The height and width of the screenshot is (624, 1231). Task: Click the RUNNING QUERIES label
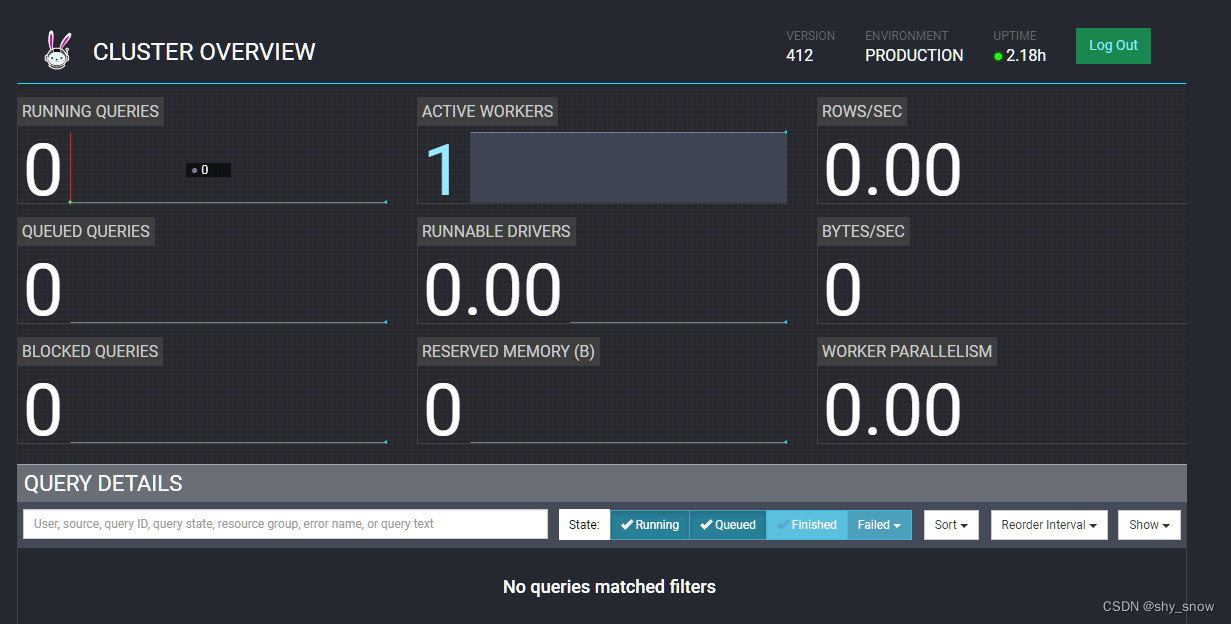point(90,111)
